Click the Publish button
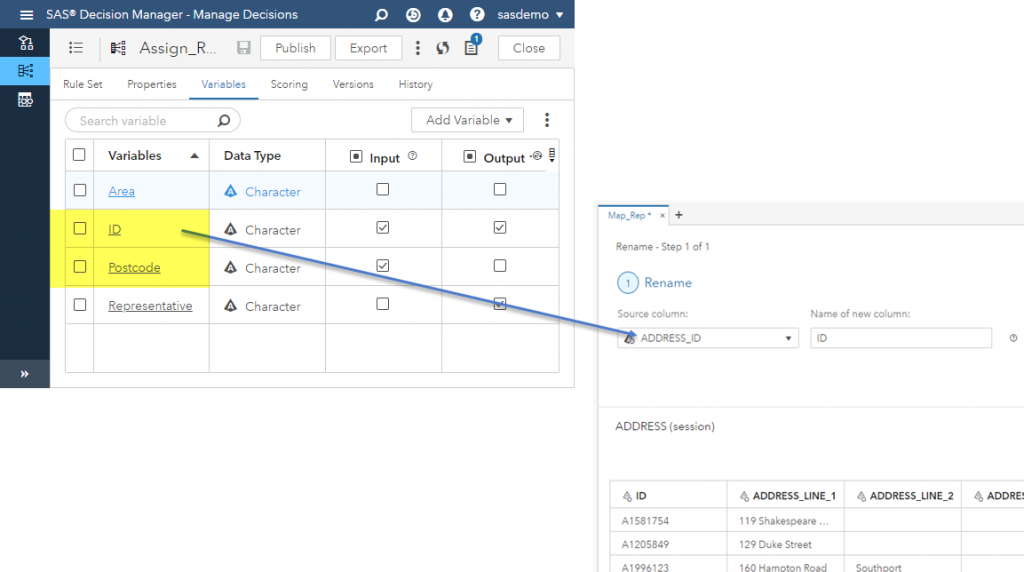Screen dimensions: 1024x572 tap(295, 48)
